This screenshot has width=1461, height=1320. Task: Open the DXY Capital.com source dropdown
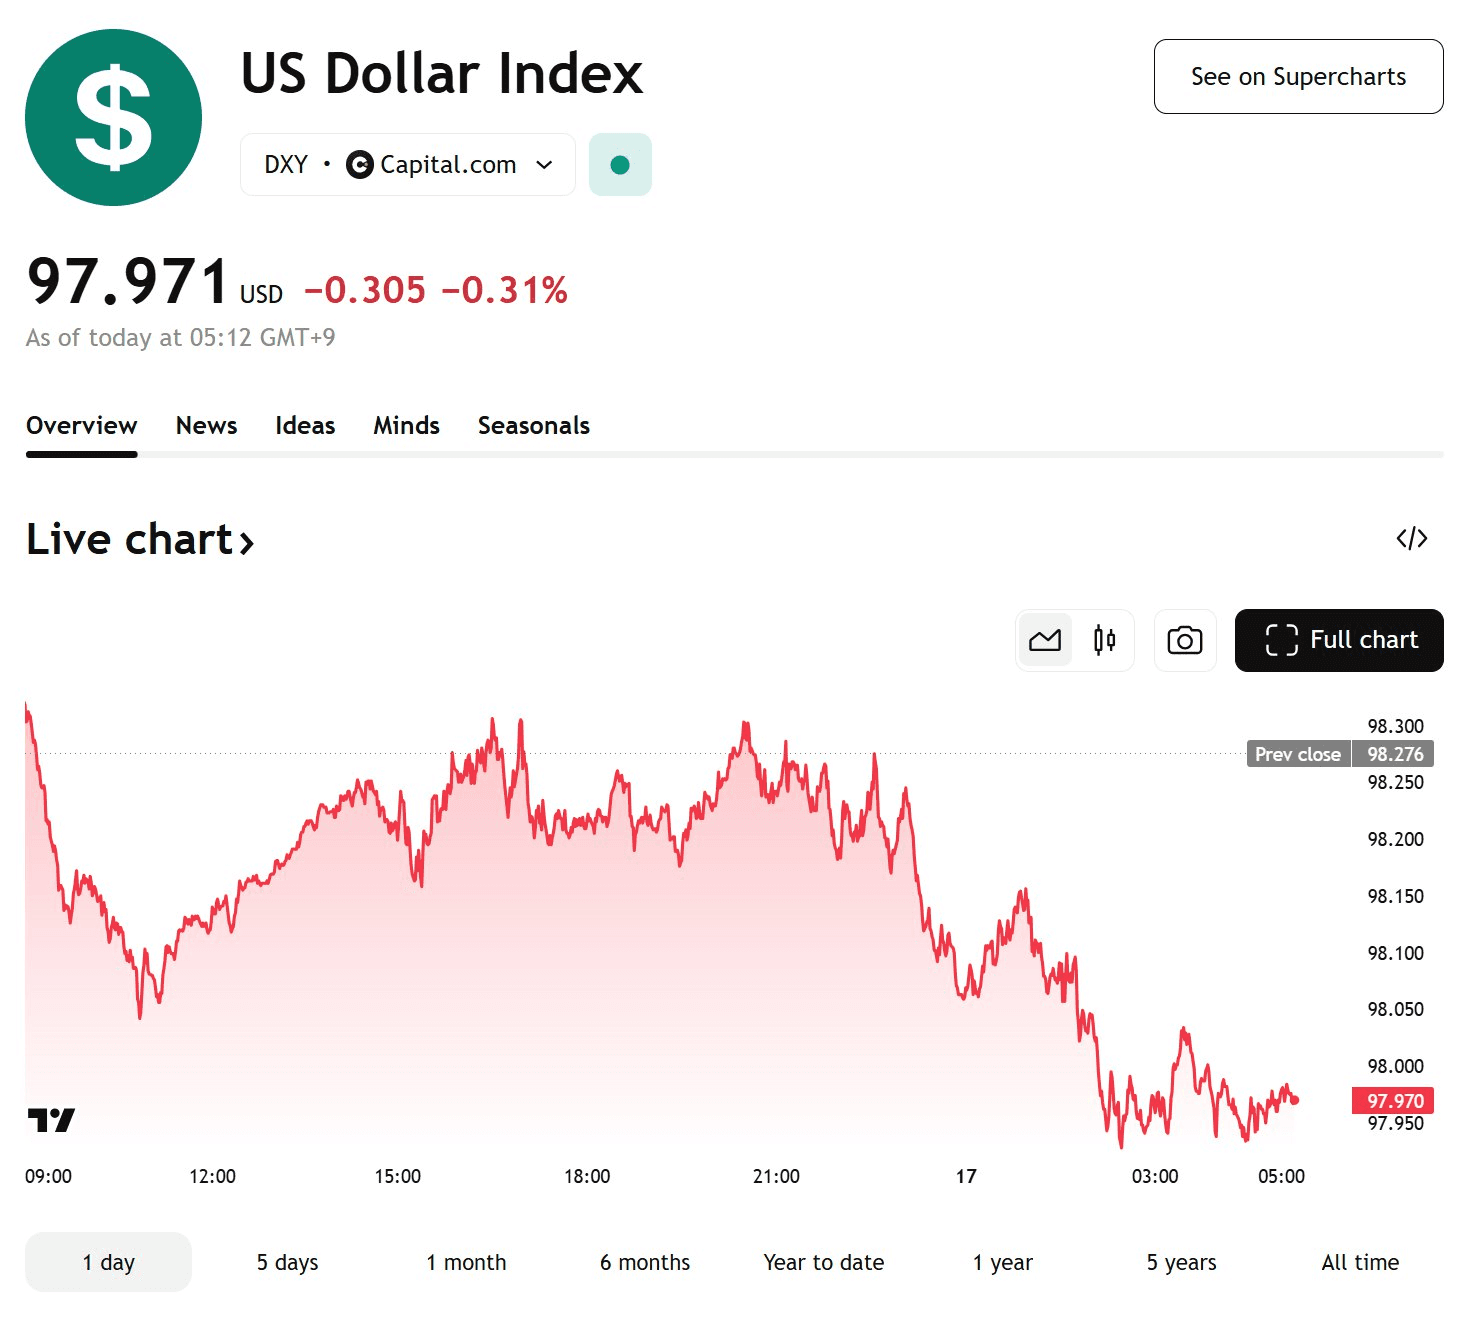tap(407, 165)
